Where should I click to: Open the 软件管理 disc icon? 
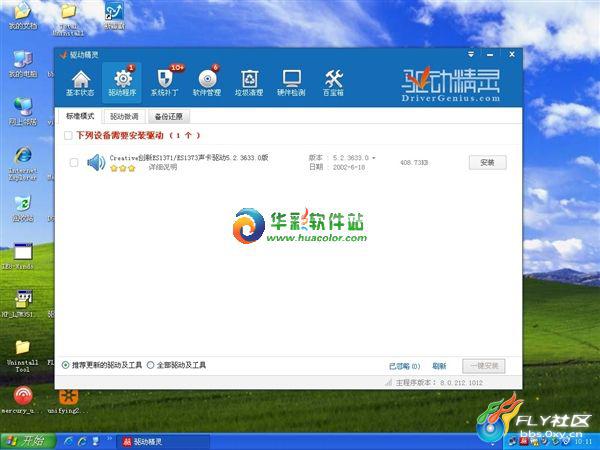tap(207, 83)
